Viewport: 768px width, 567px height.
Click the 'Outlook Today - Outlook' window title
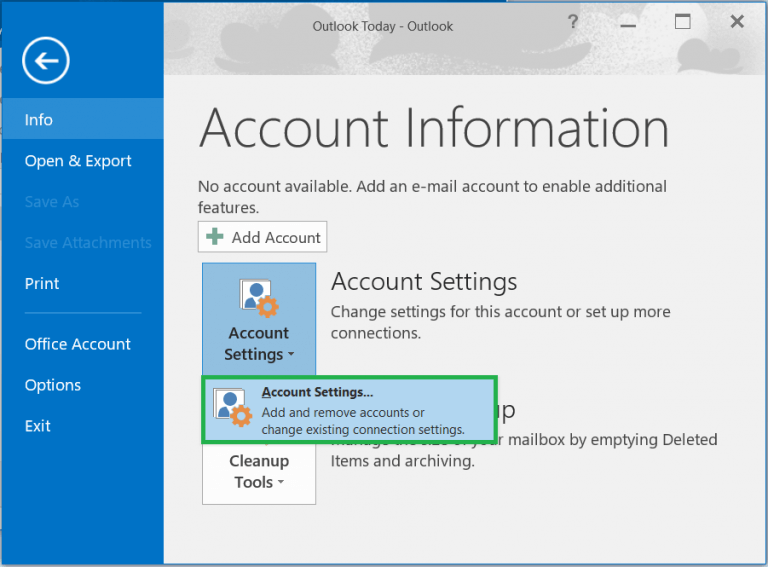click(x=383, y=26)
